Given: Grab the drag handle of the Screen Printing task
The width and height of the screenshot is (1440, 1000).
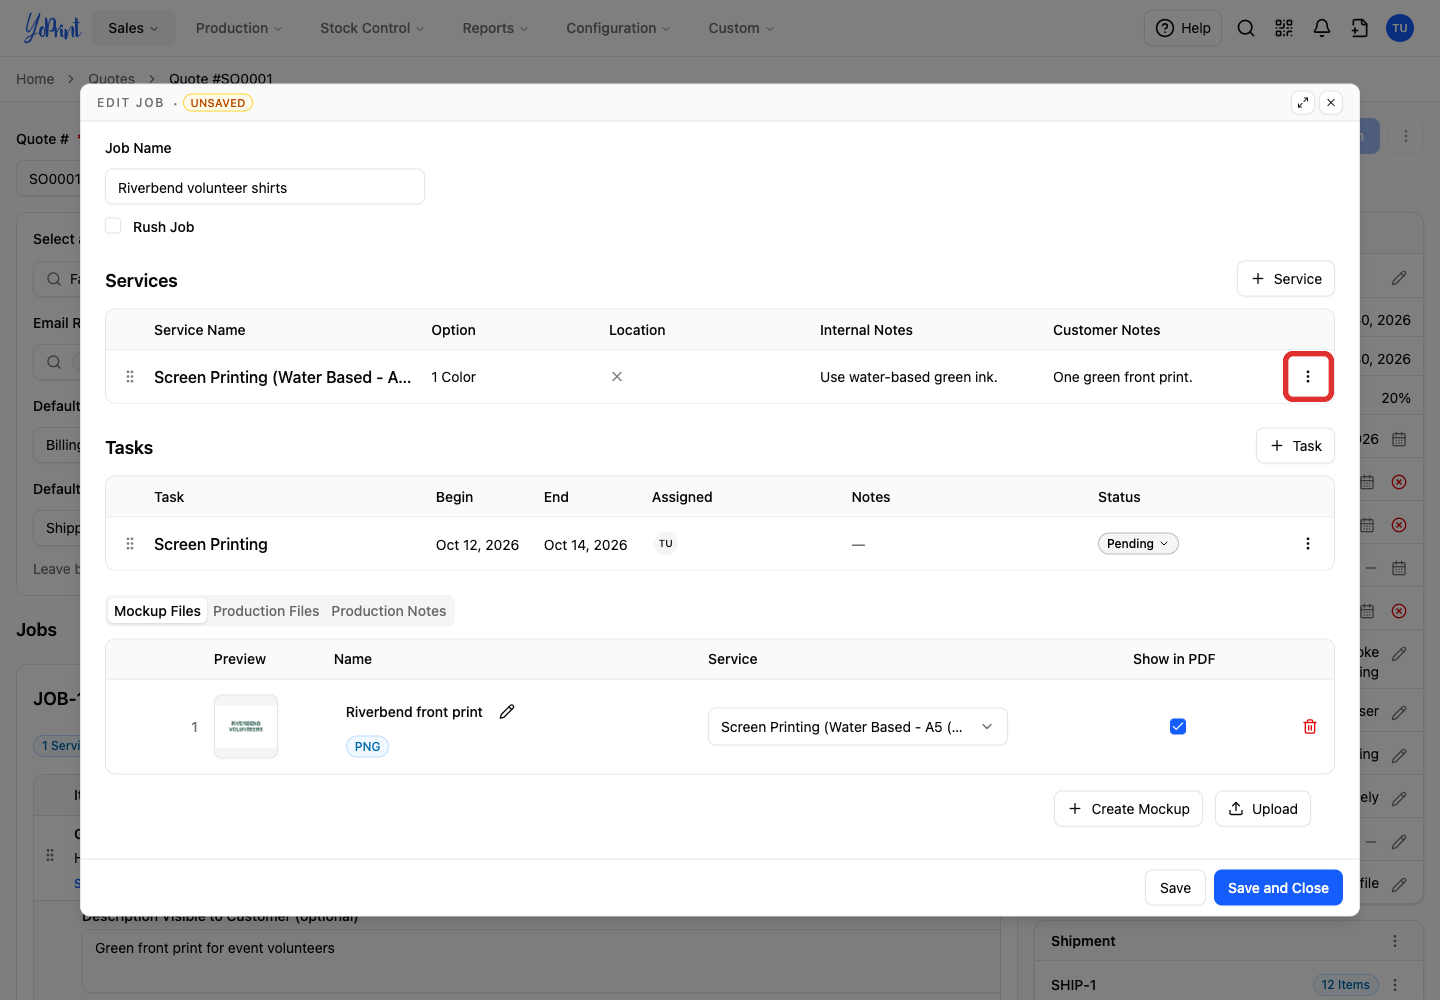Looking at the screenshot, I should click(130, 544).
